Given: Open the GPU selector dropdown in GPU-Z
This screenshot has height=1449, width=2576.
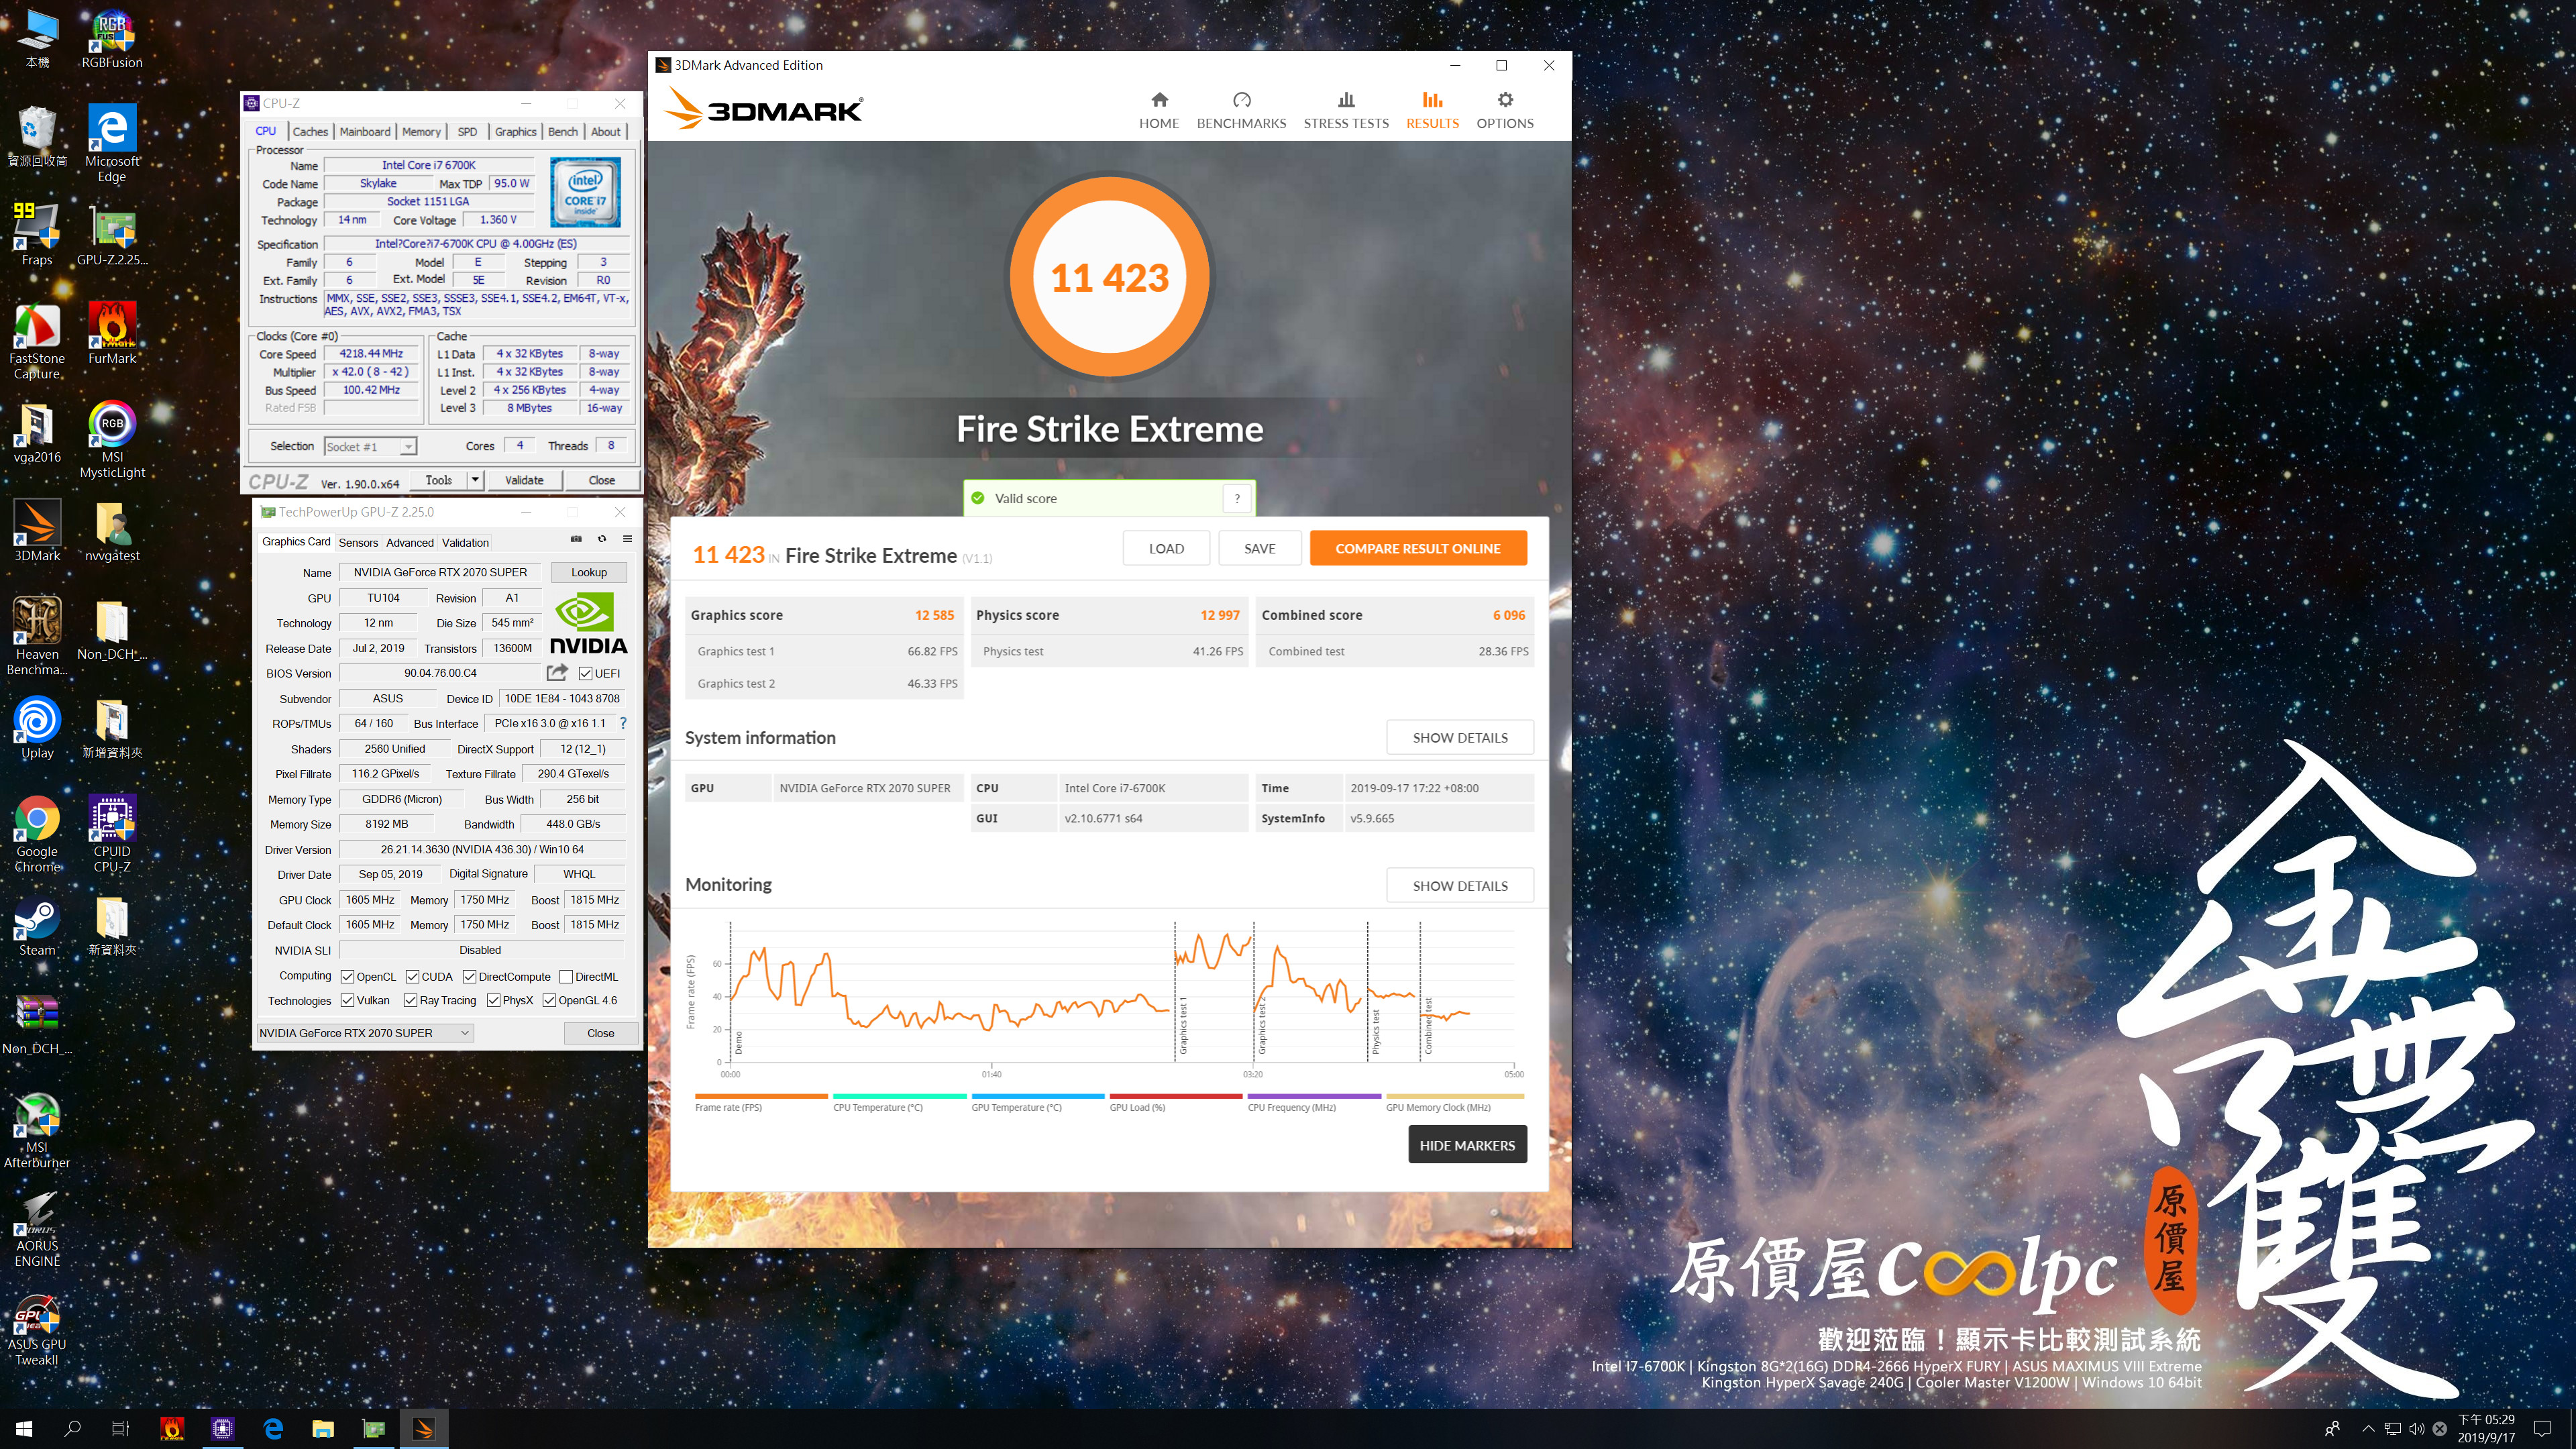Looking at the screenshot, I should pyautogui.click(x=364, y=1033).
